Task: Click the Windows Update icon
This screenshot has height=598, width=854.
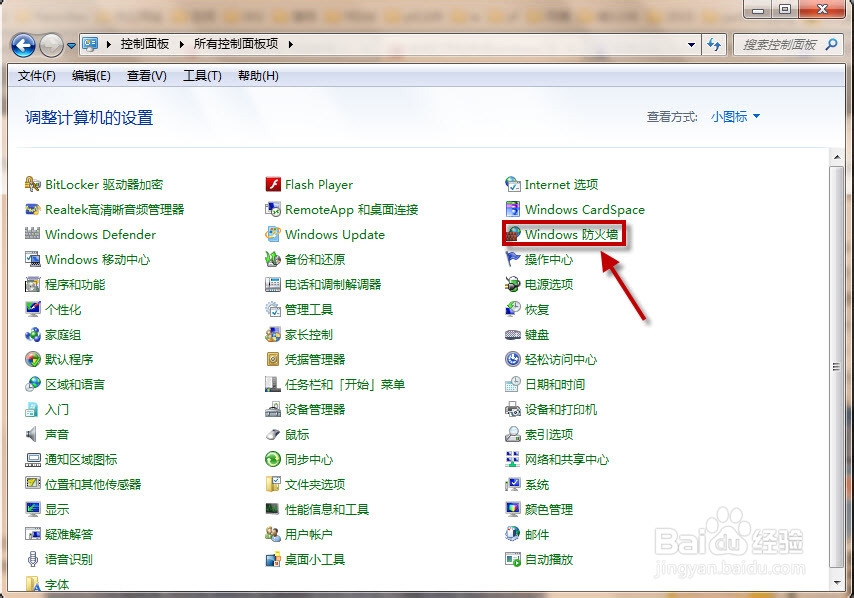Action: (273, 234)
